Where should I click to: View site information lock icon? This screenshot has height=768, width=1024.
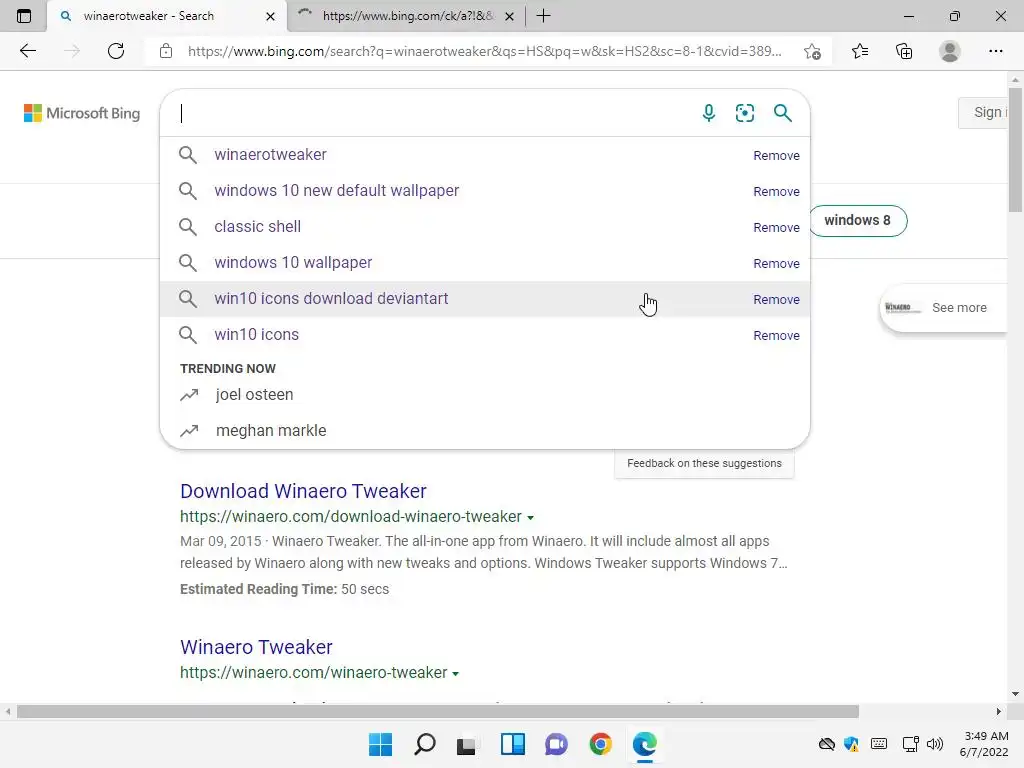point(166,51)
